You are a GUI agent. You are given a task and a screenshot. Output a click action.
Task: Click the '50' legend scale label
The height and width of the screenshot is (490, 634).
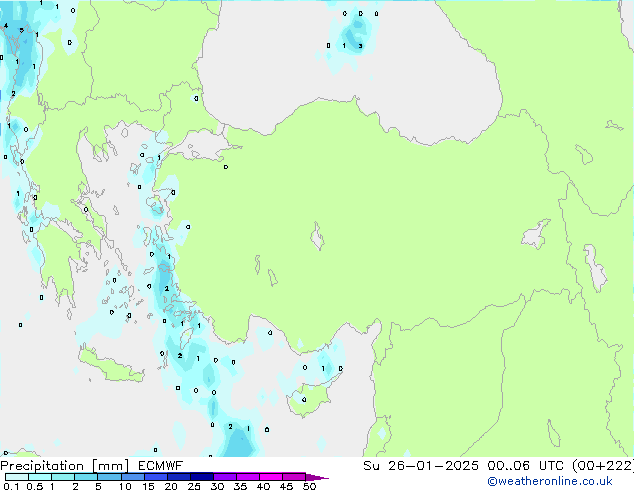[x=309, y=486]
